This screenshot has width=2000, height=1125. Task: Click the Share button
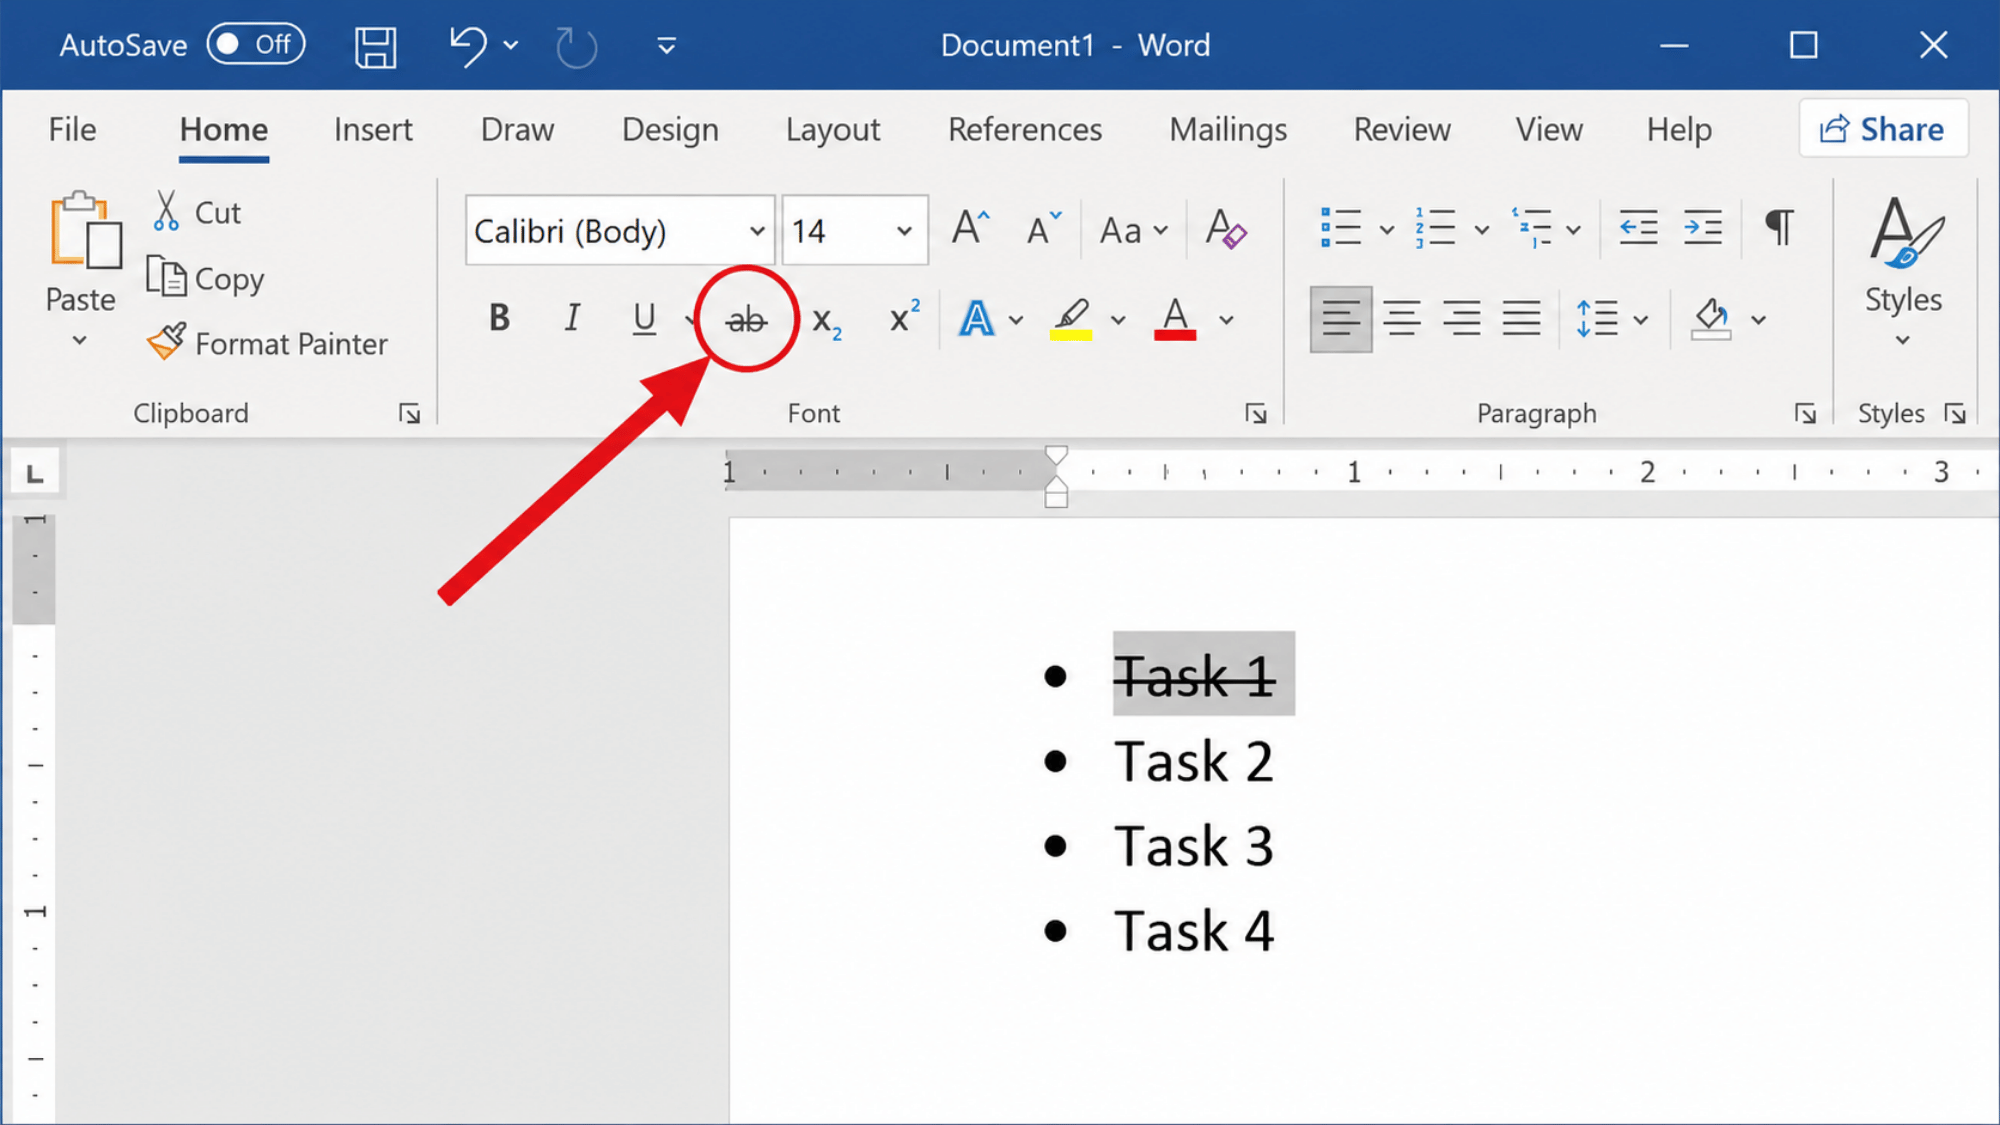click(1883, 128)
